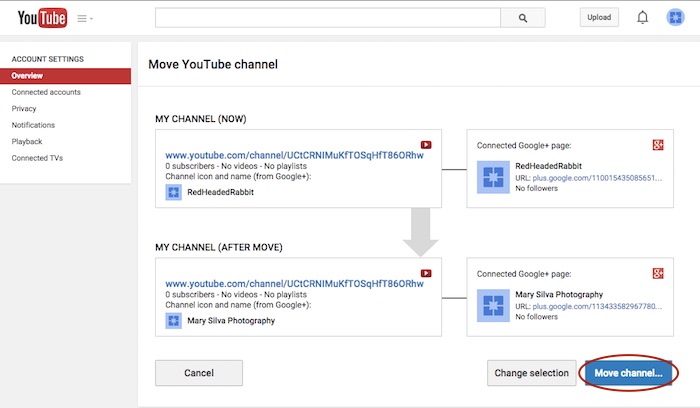Click the Google+ icon on Mary Silva page

[658, 273]
